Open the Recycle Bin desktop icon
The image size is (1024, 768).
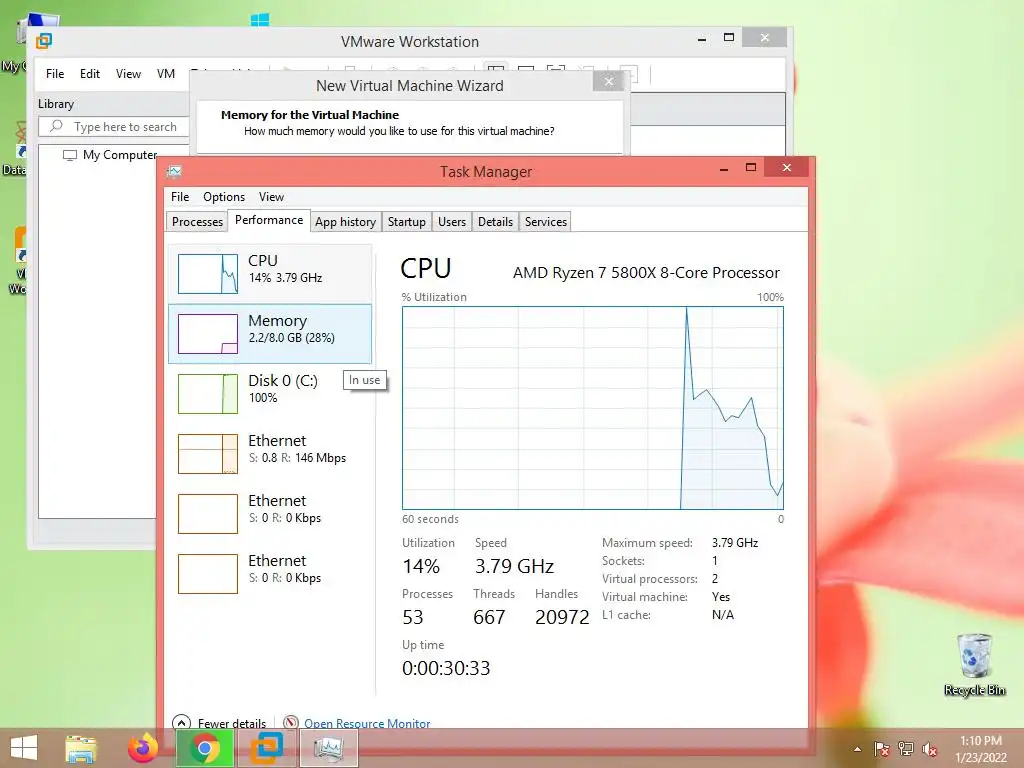974,664
